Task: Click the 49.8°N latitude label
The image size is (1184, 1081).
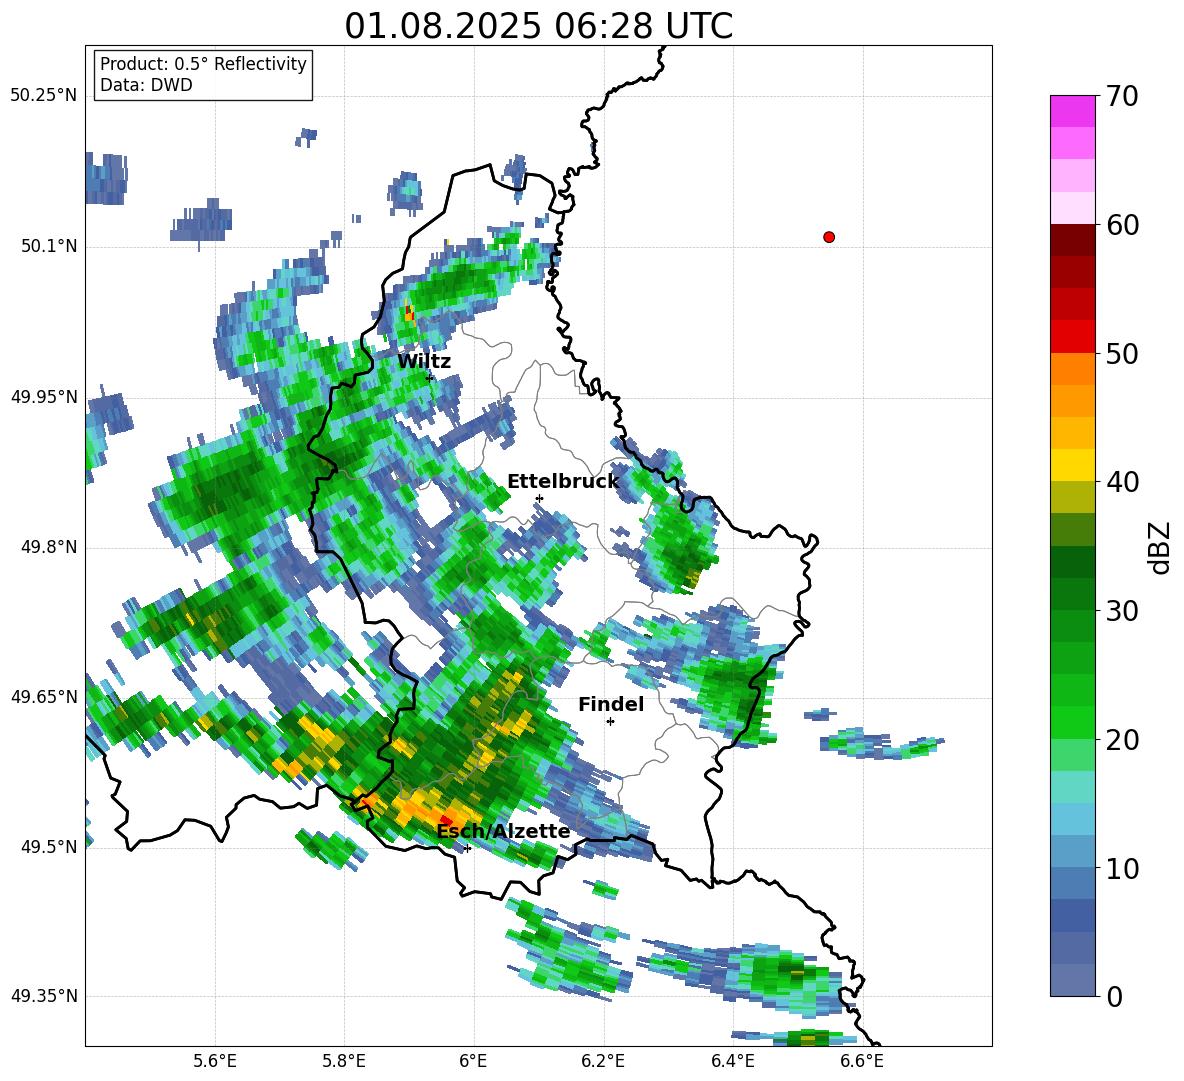Action: point(48,546)
